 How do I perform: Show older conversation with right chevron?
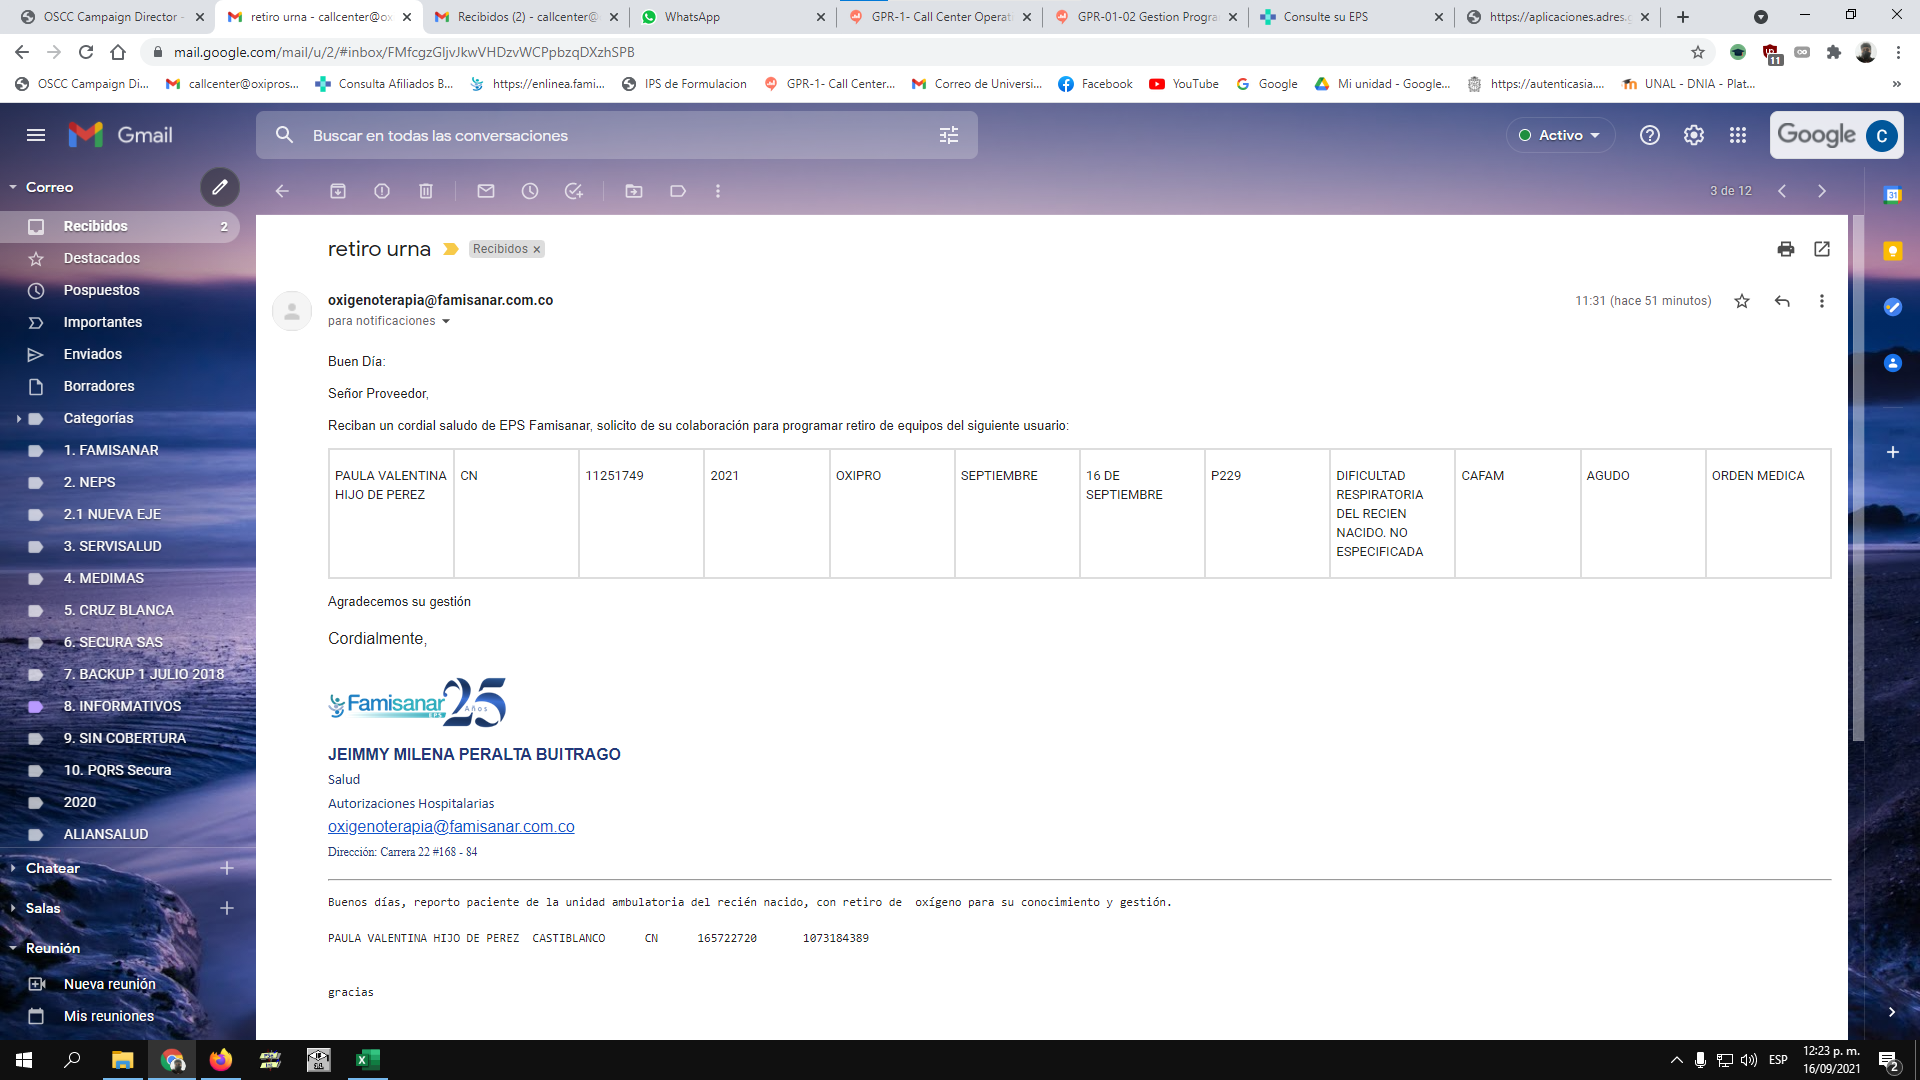tap(1822, 191)
